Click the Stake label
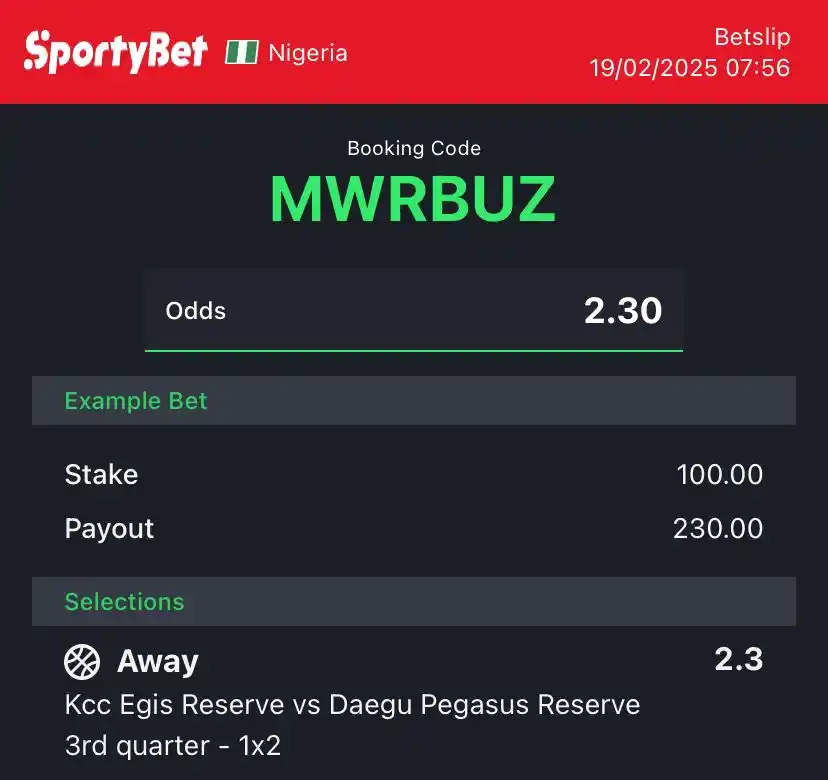The width and height of the screenshot is (828, 780). click(x=101, y=474)
